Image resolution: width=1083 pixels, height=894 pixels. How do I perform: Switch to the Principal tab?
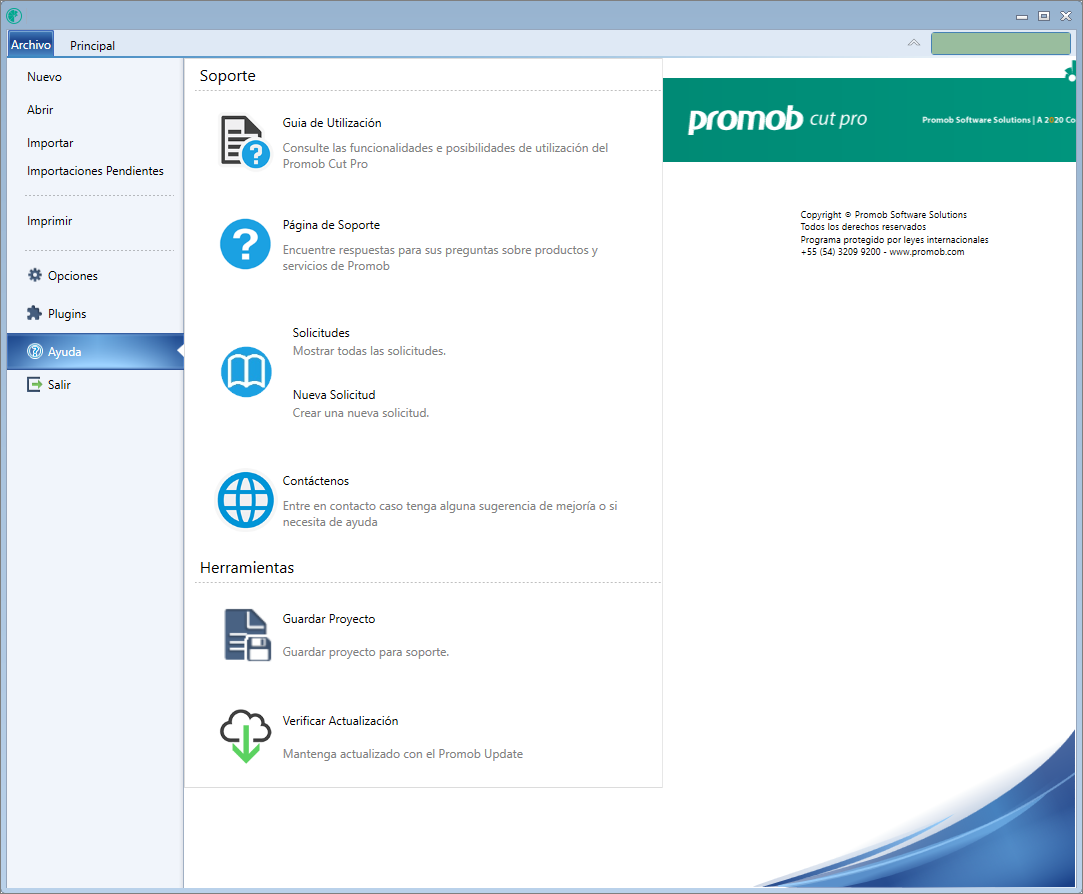(x=93, y=45)
